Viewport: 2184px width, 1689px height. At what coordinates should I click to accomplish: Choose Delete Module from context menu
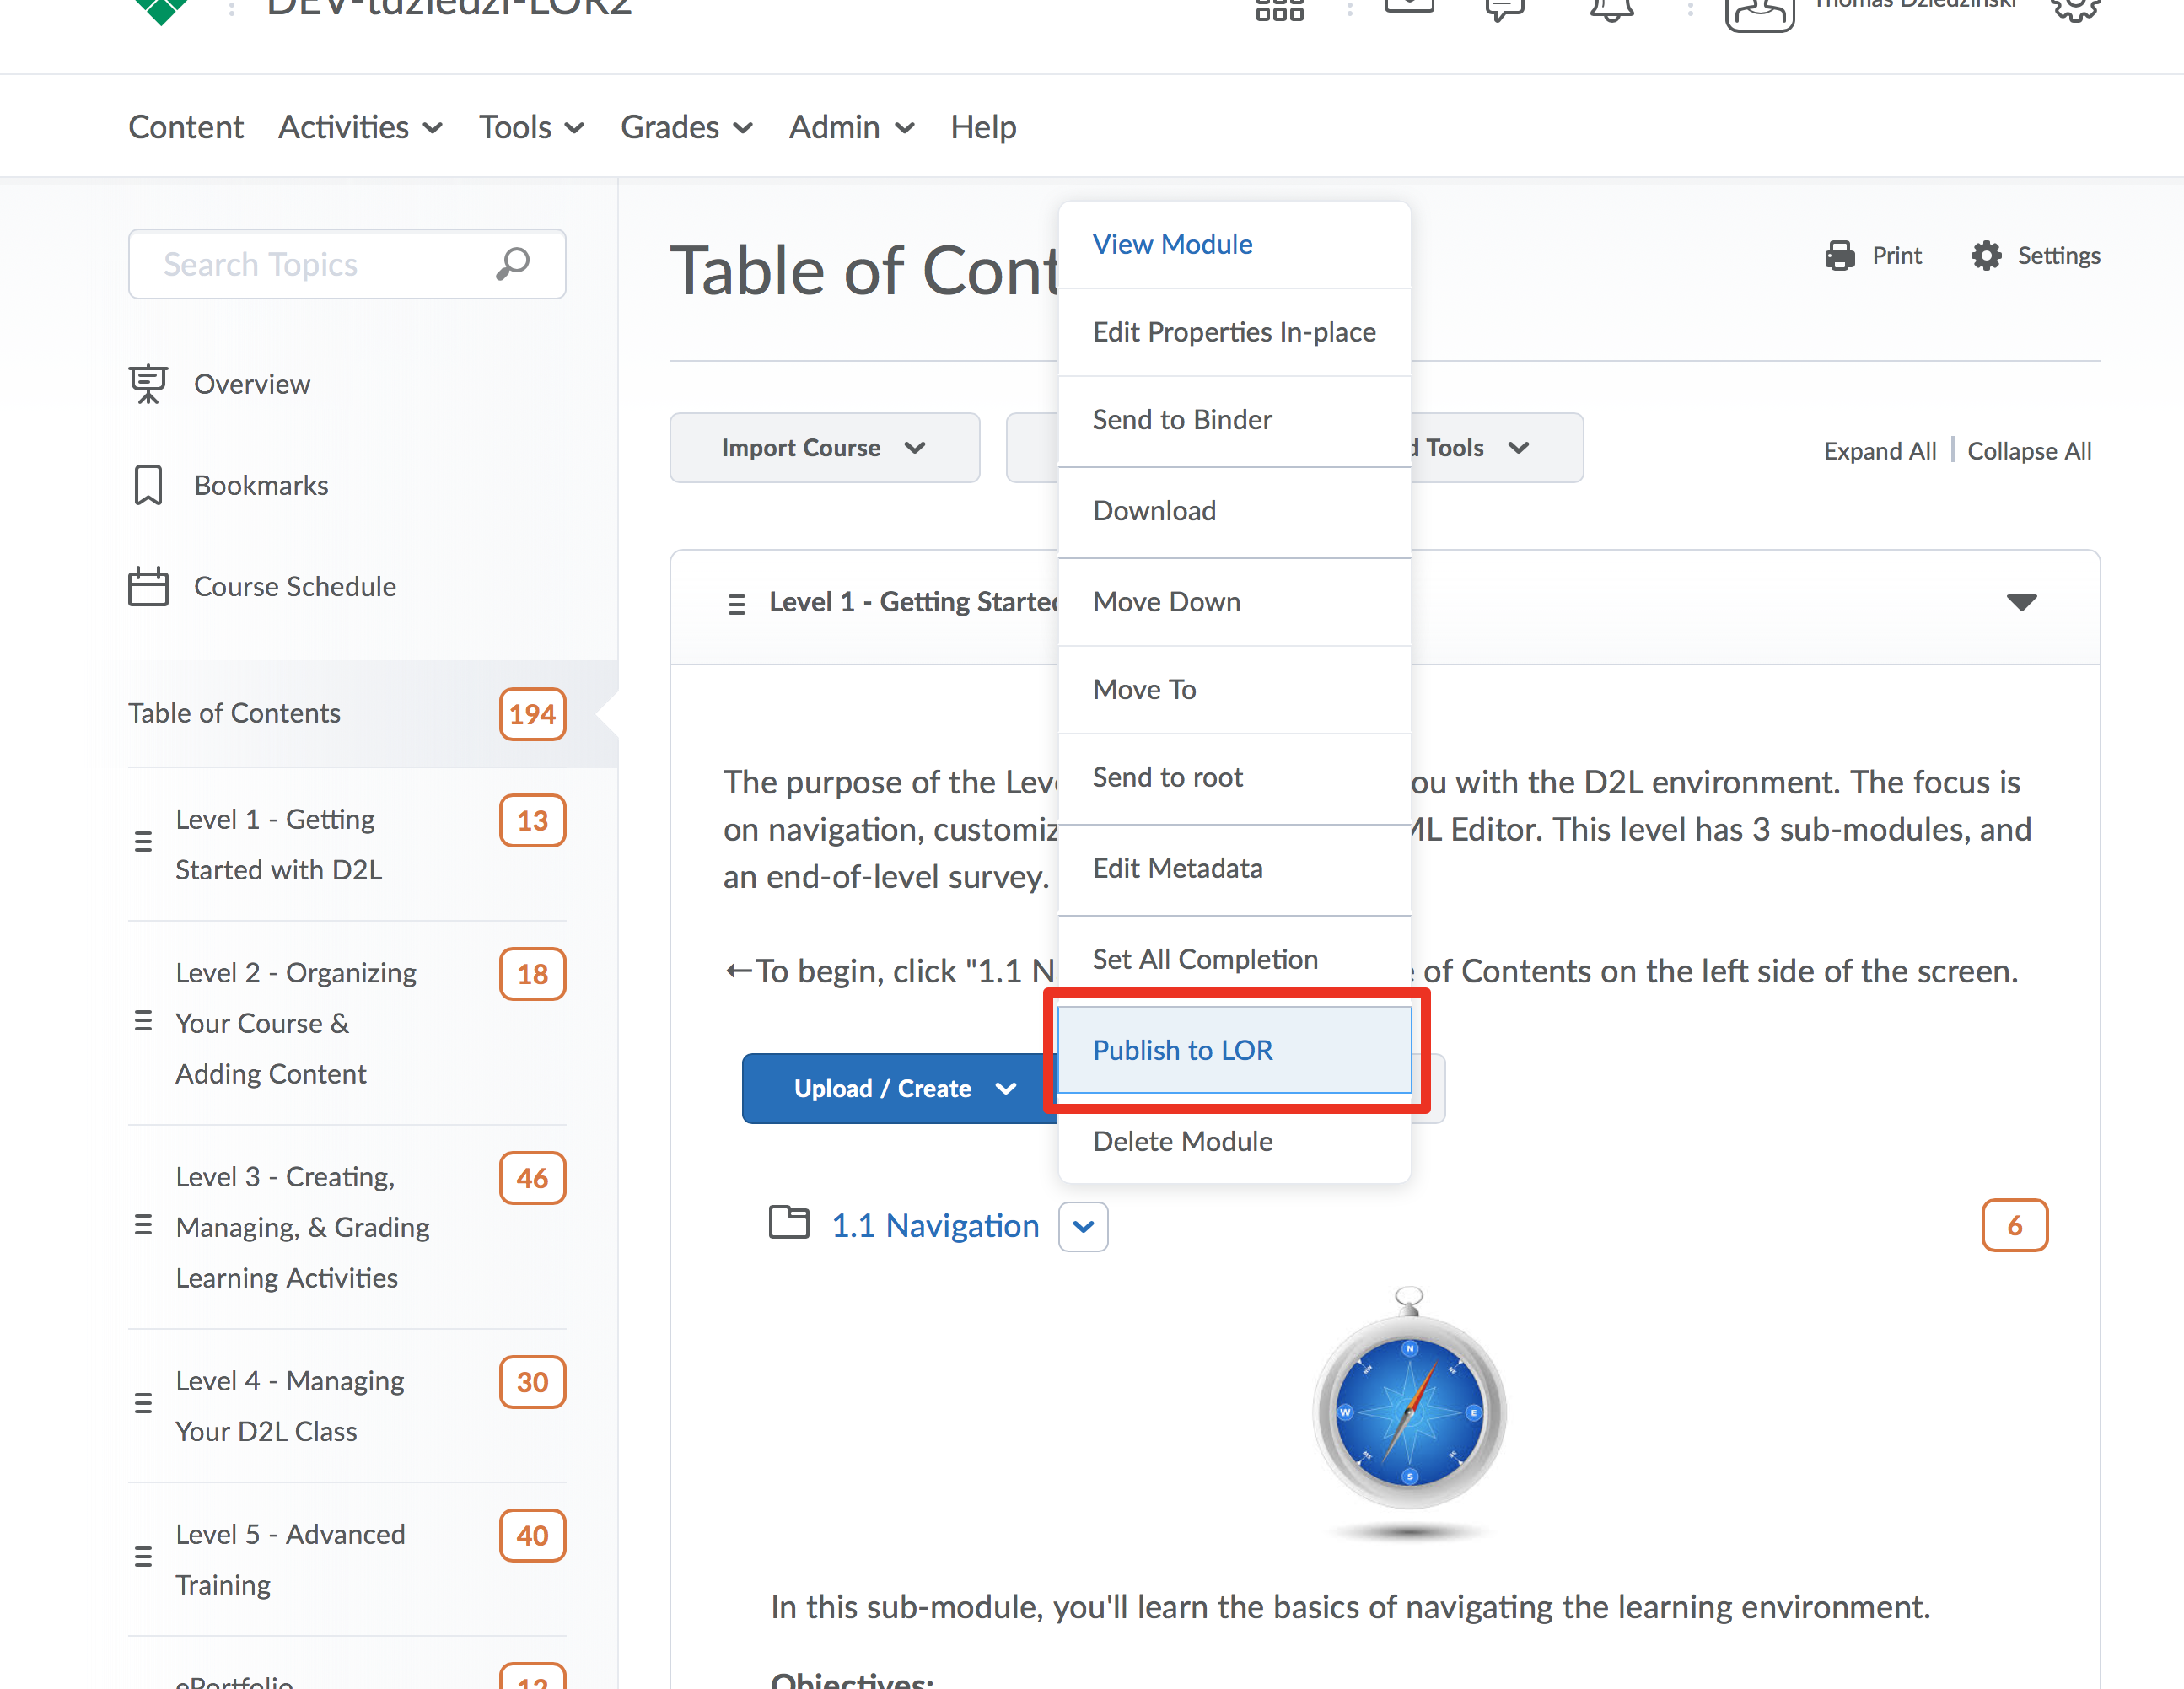tap(1183, 1141)
